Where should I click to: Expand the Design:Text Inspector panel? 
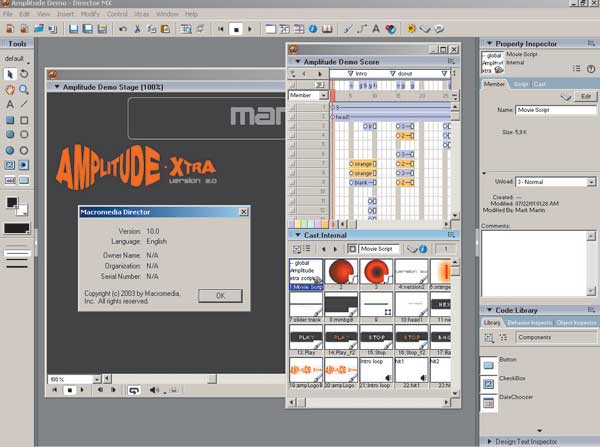tap(489, 441)
